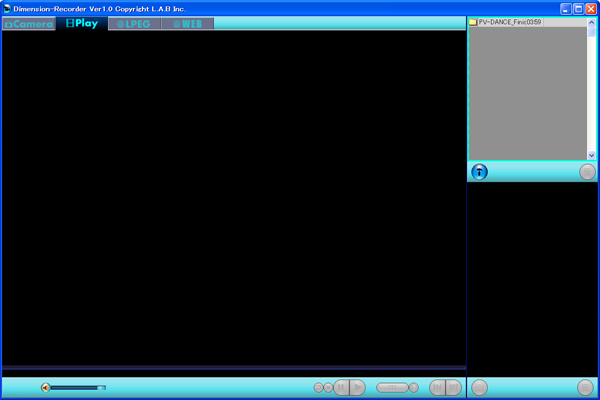Viewport: 600px width, 400px height.
Task: Click the paired frame-step buttons near divider
Action: click(x=446, y=388)
